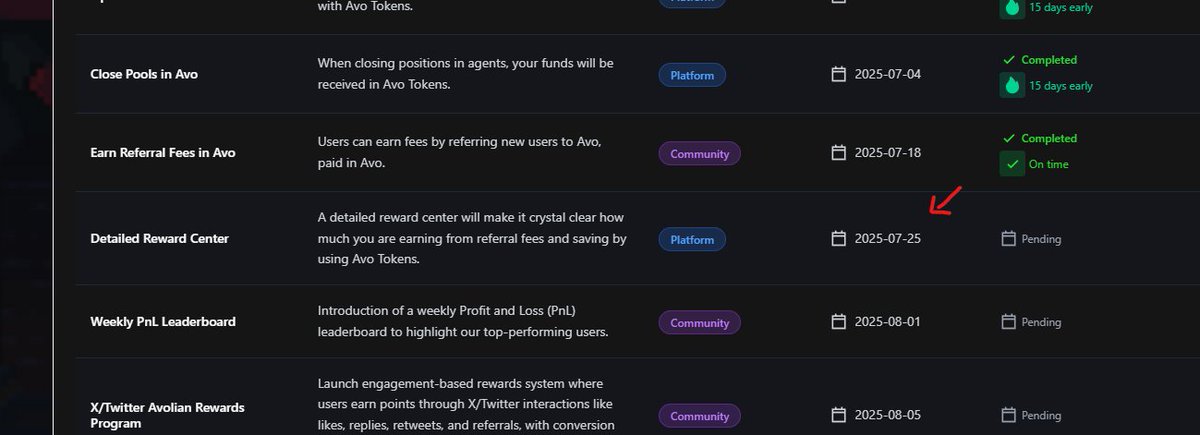Viewport: 1200px width, 435px height.
Task: Click the calendar icon beside 2025-08-05
Action: coord(839,415)
